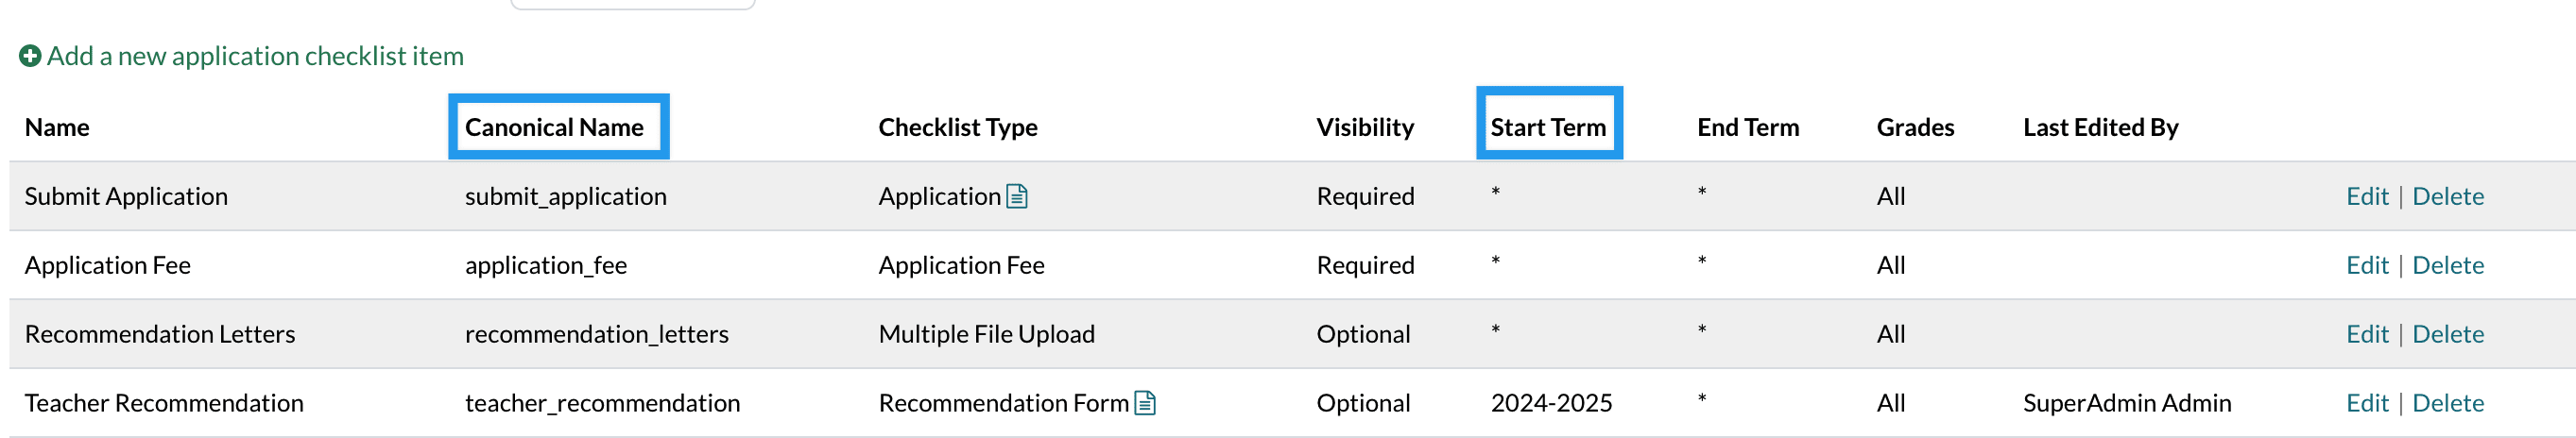2576x438 pixels.
Task: Click Add a new application checklist item
Action: pyautogui.click(x=255, y=56)
